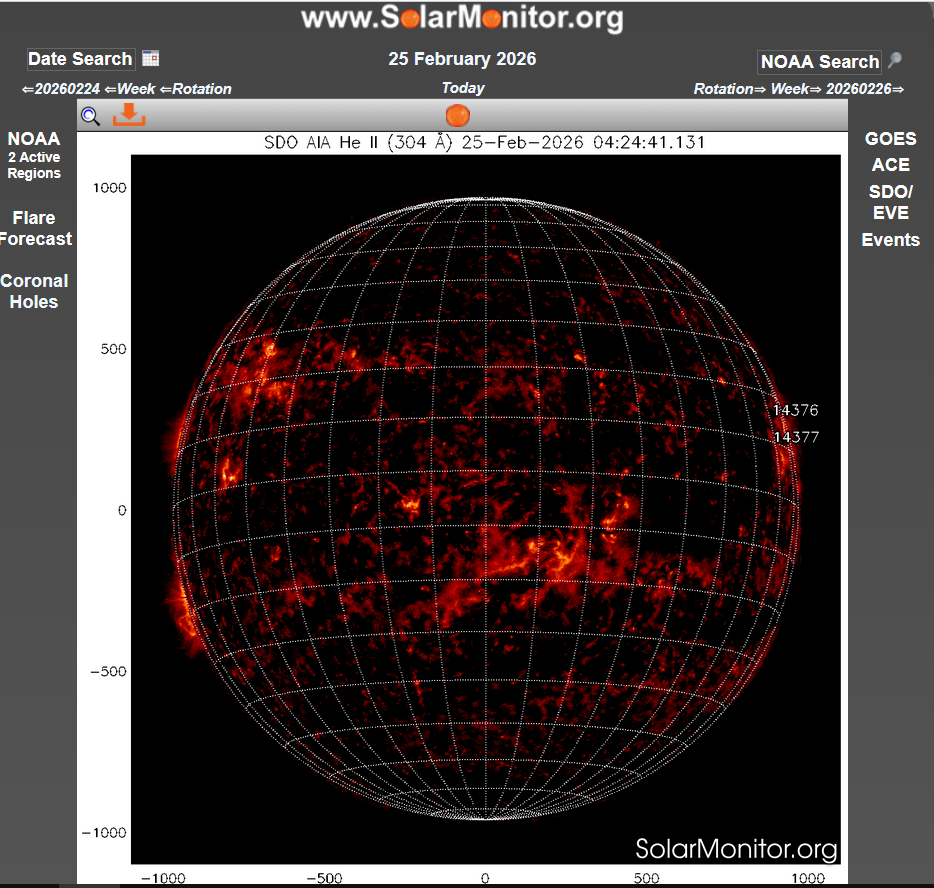
Task: Open the NOAA 2 Active Regions page
Action: point(33,155)
